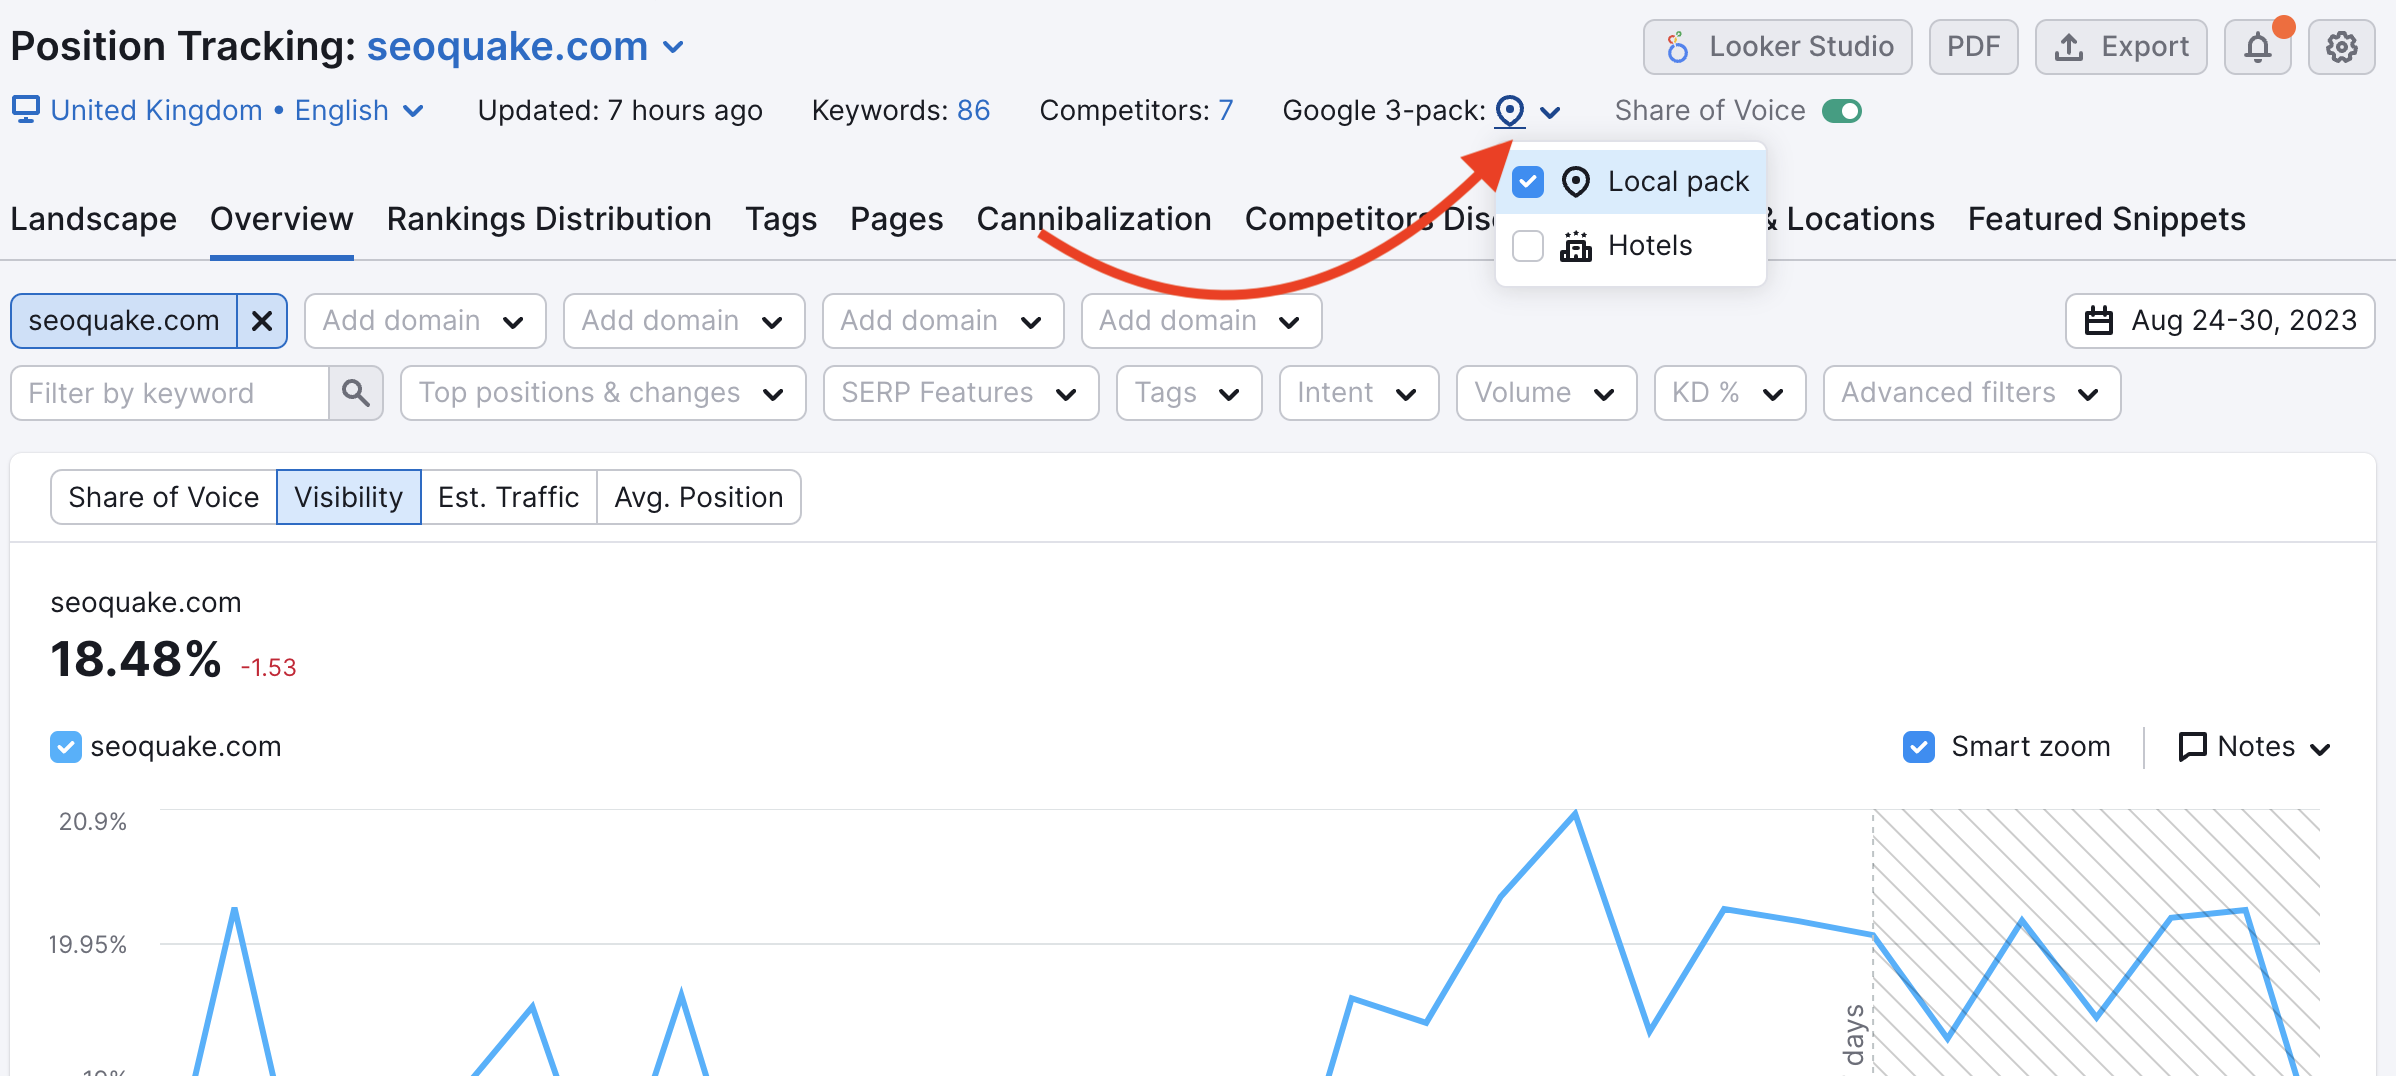2396x1076 pixels.
Task: Click the Updated 7 hours ago text
Action: (x=620, y=110)
